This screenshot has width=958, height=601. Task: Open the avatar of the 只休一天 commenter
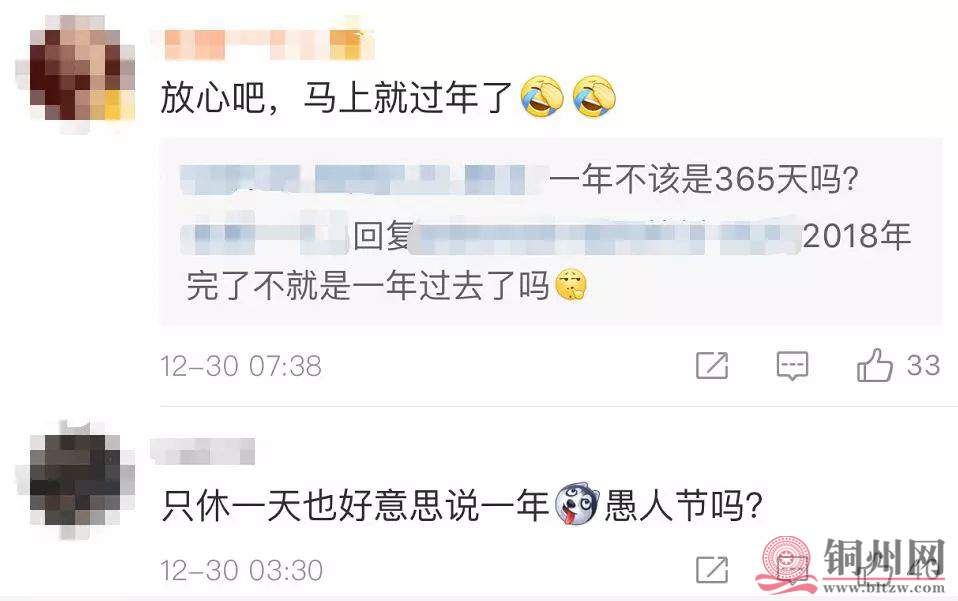click(76, 480)
